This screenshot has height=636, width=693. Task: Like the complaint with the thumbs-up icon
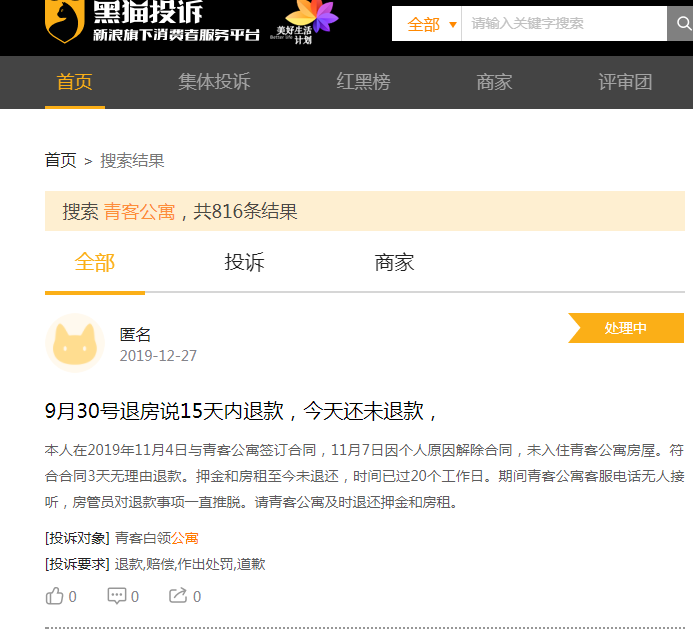[x=54, y=596]
